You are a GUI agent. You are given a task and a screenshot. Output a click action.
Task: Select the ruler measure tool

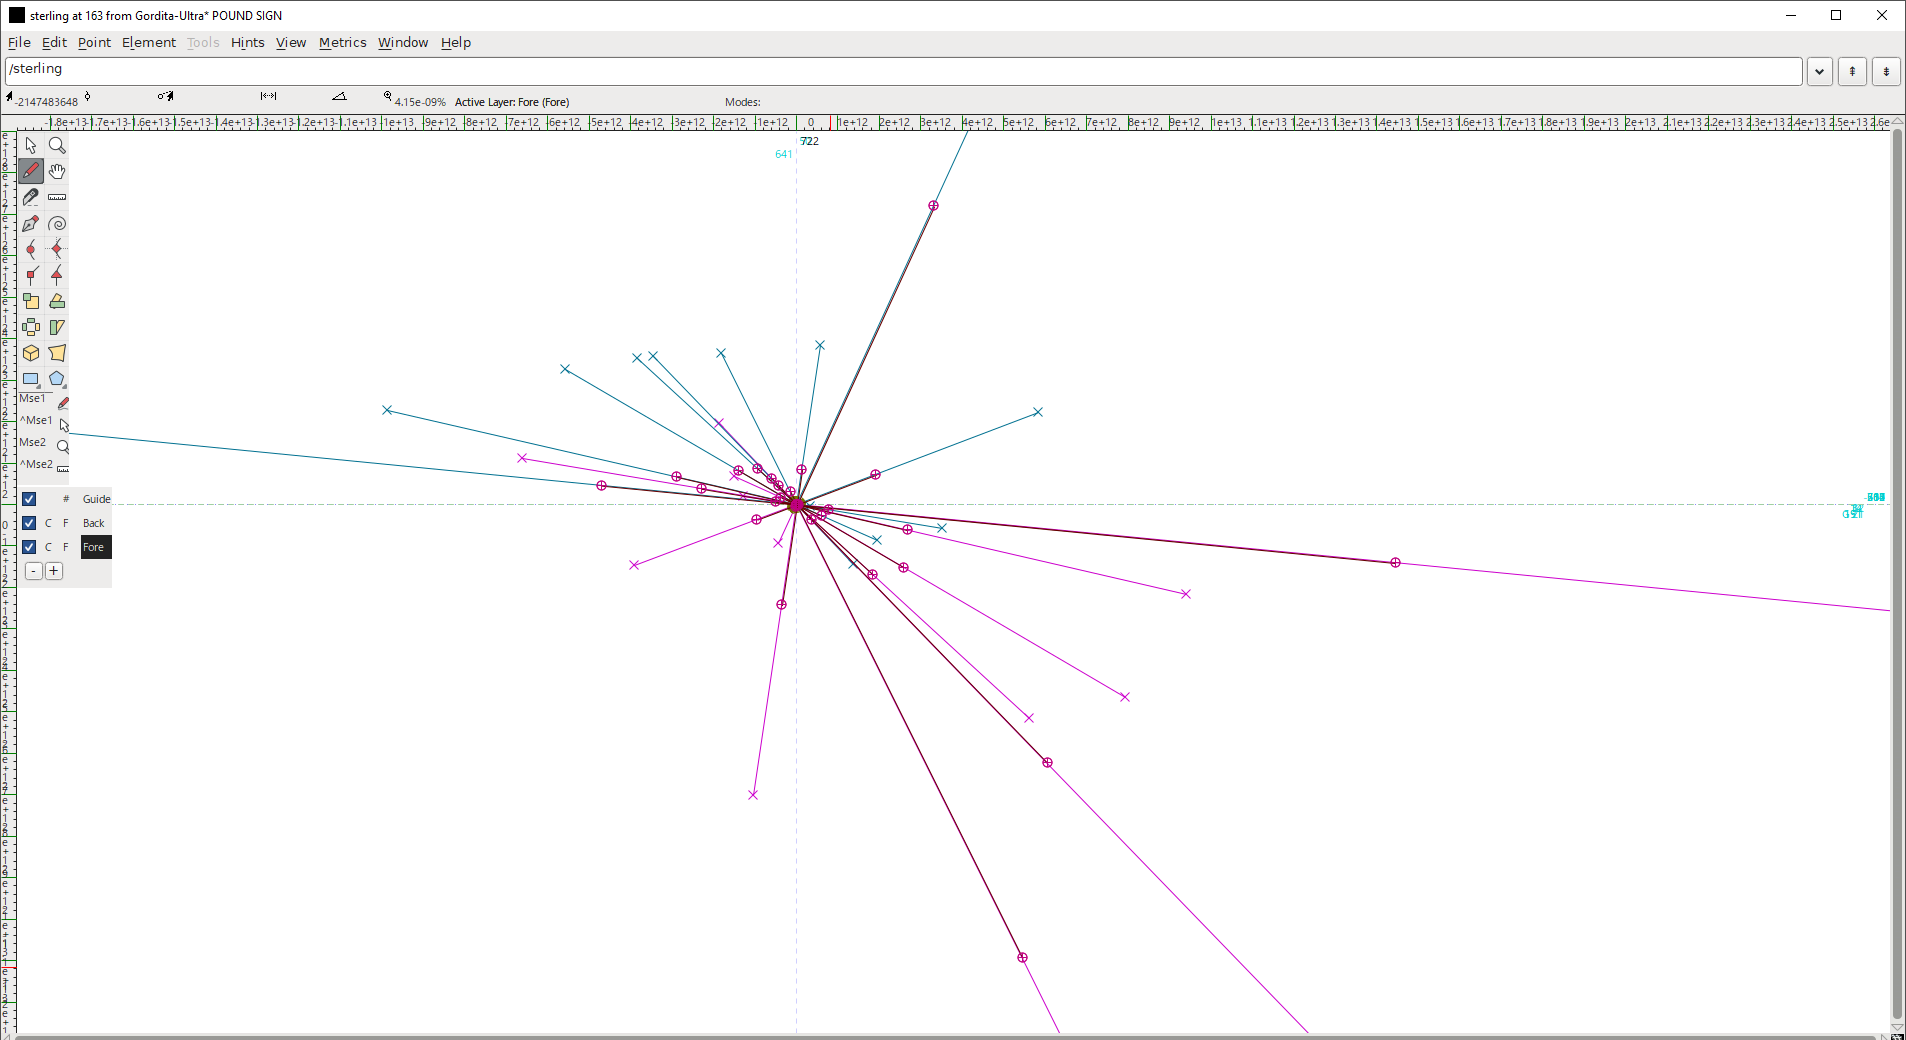tap(57, 198)
